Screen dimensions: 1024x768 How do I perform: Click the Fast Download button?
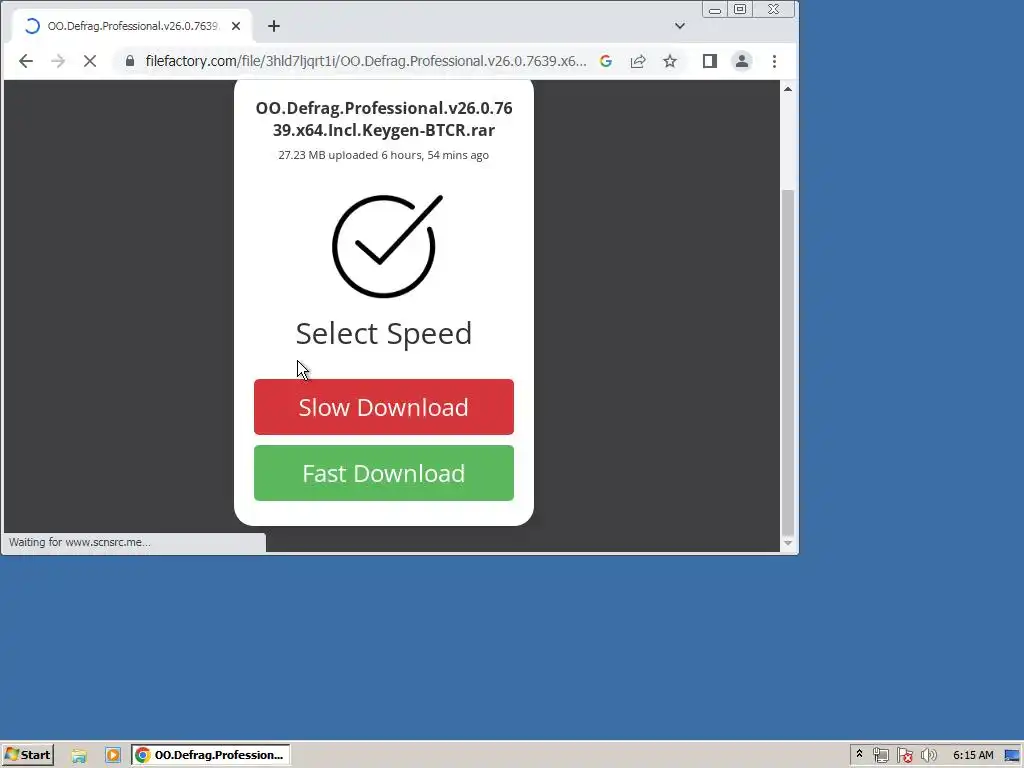pos(384,473)
